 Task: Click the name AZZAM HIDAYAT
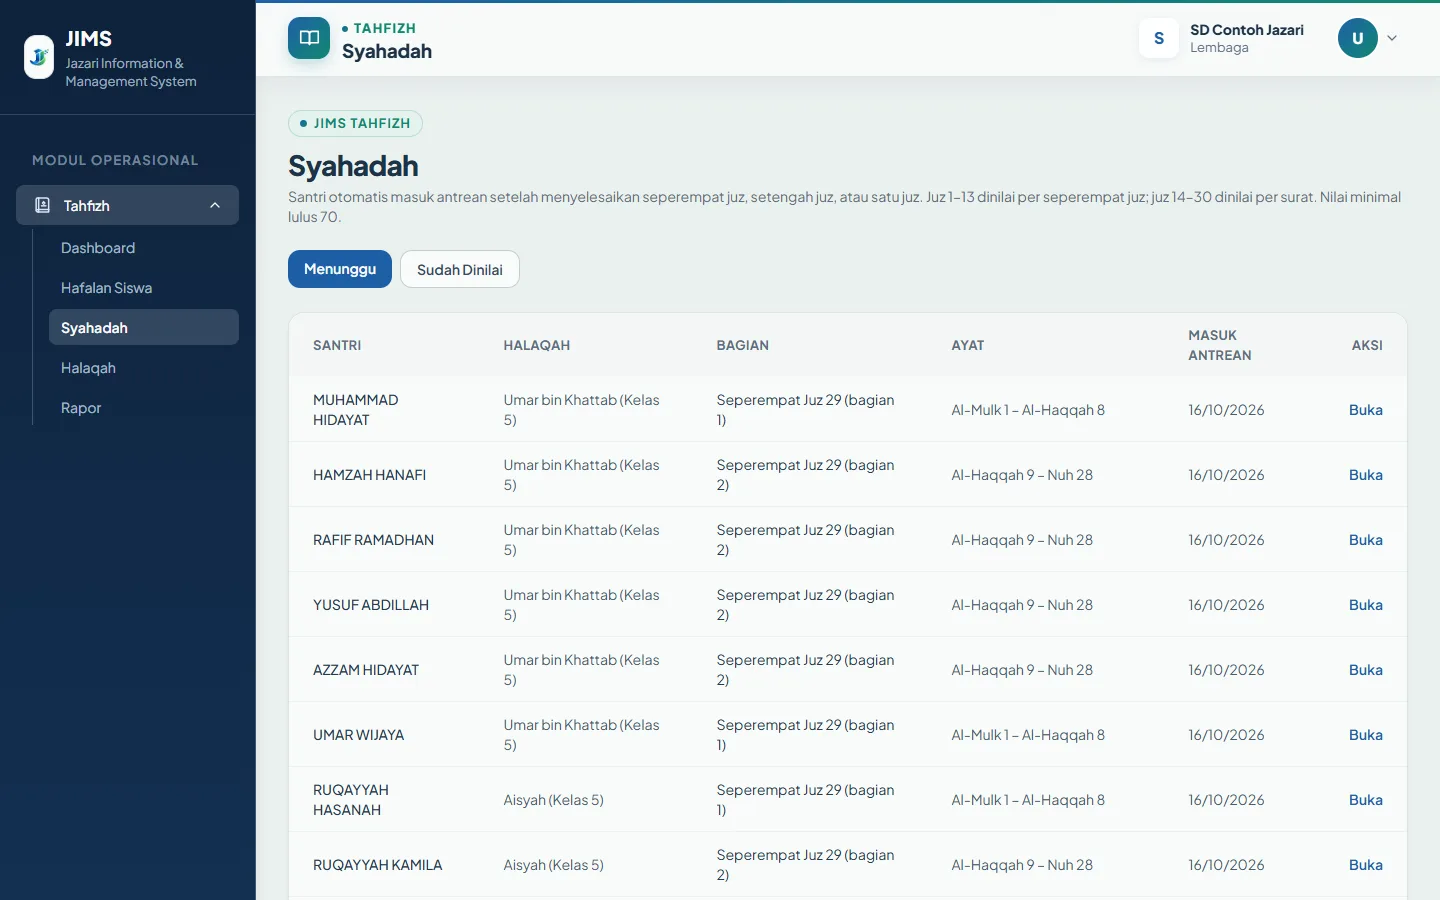(366, 670)
